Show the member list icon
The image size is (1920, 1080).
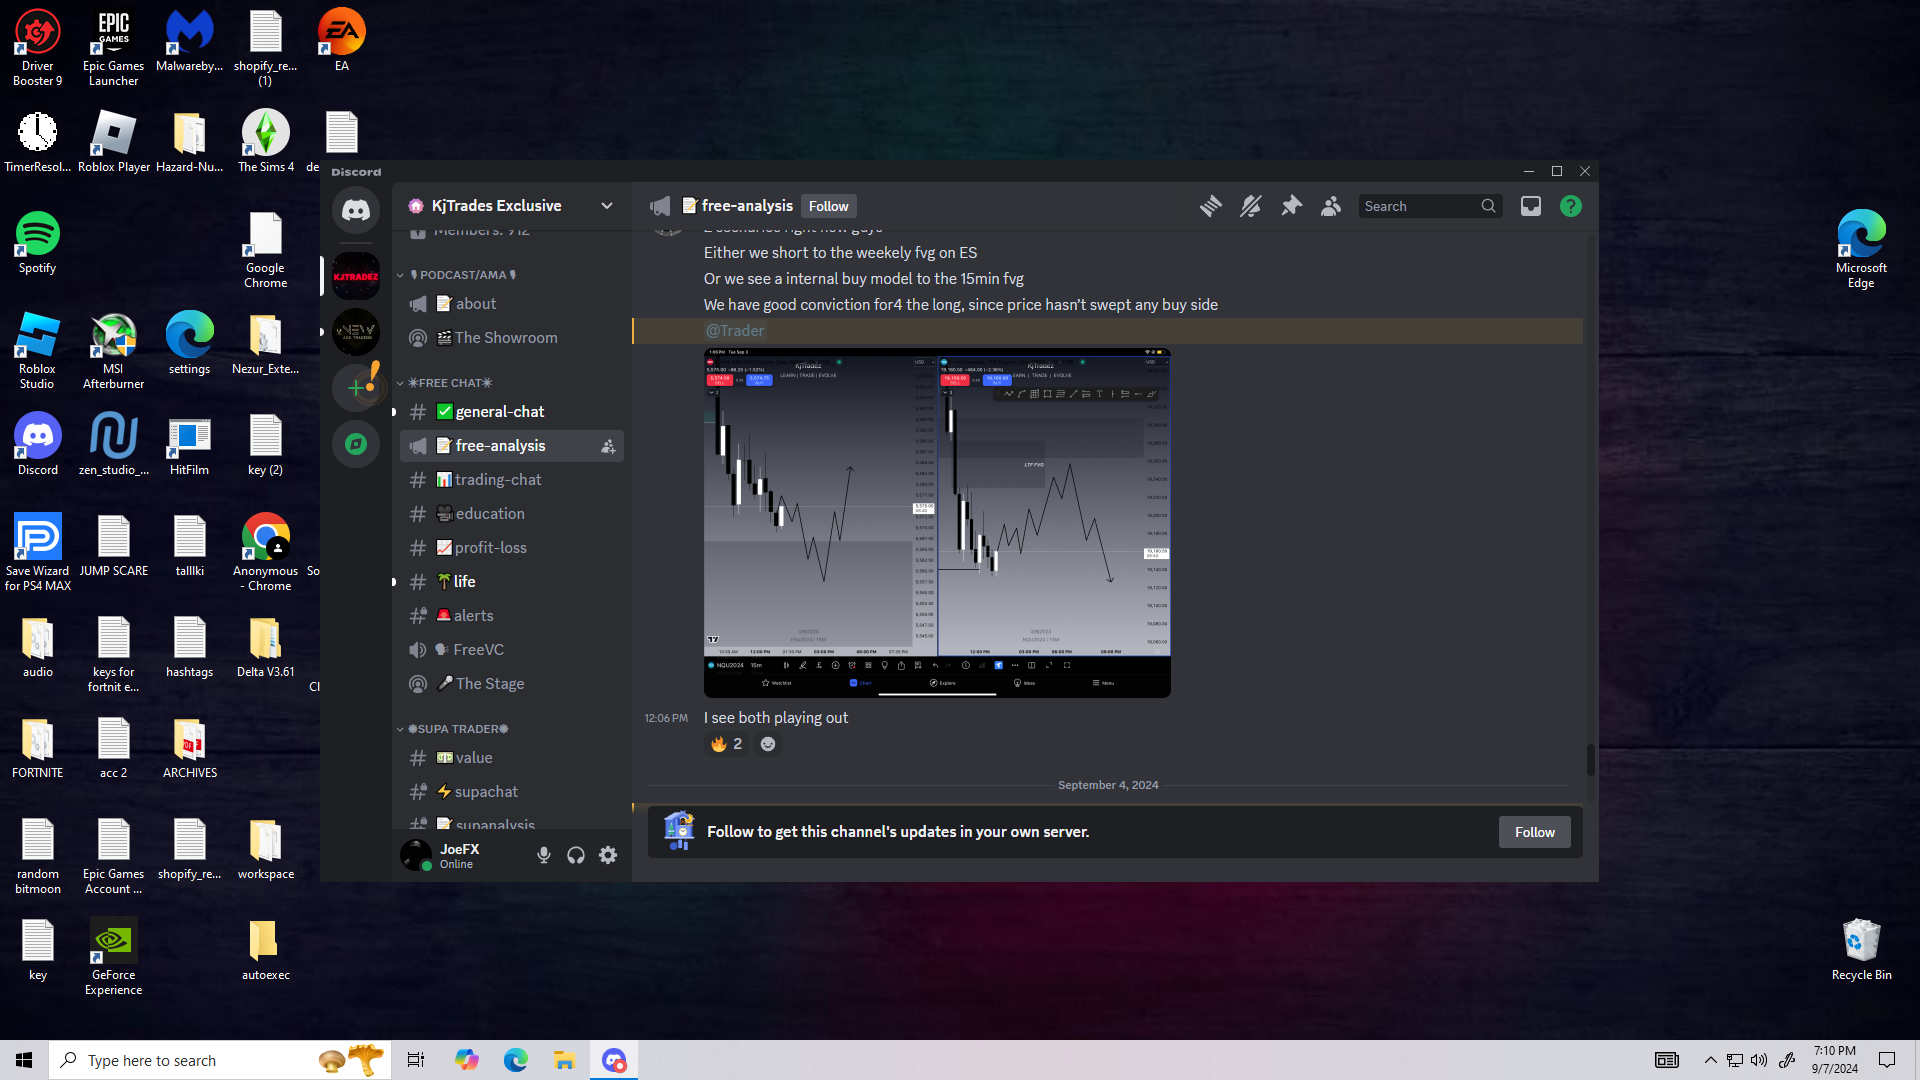(x=1331, y=206)
